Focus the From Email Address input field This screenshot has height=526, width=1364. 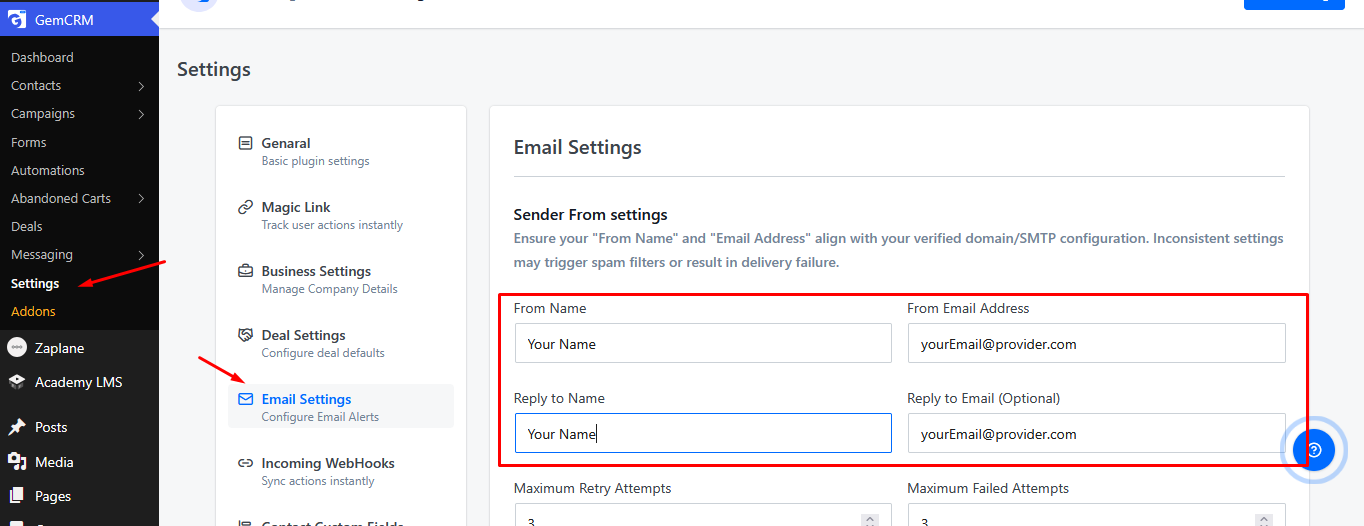click(x=1096, y=343)
